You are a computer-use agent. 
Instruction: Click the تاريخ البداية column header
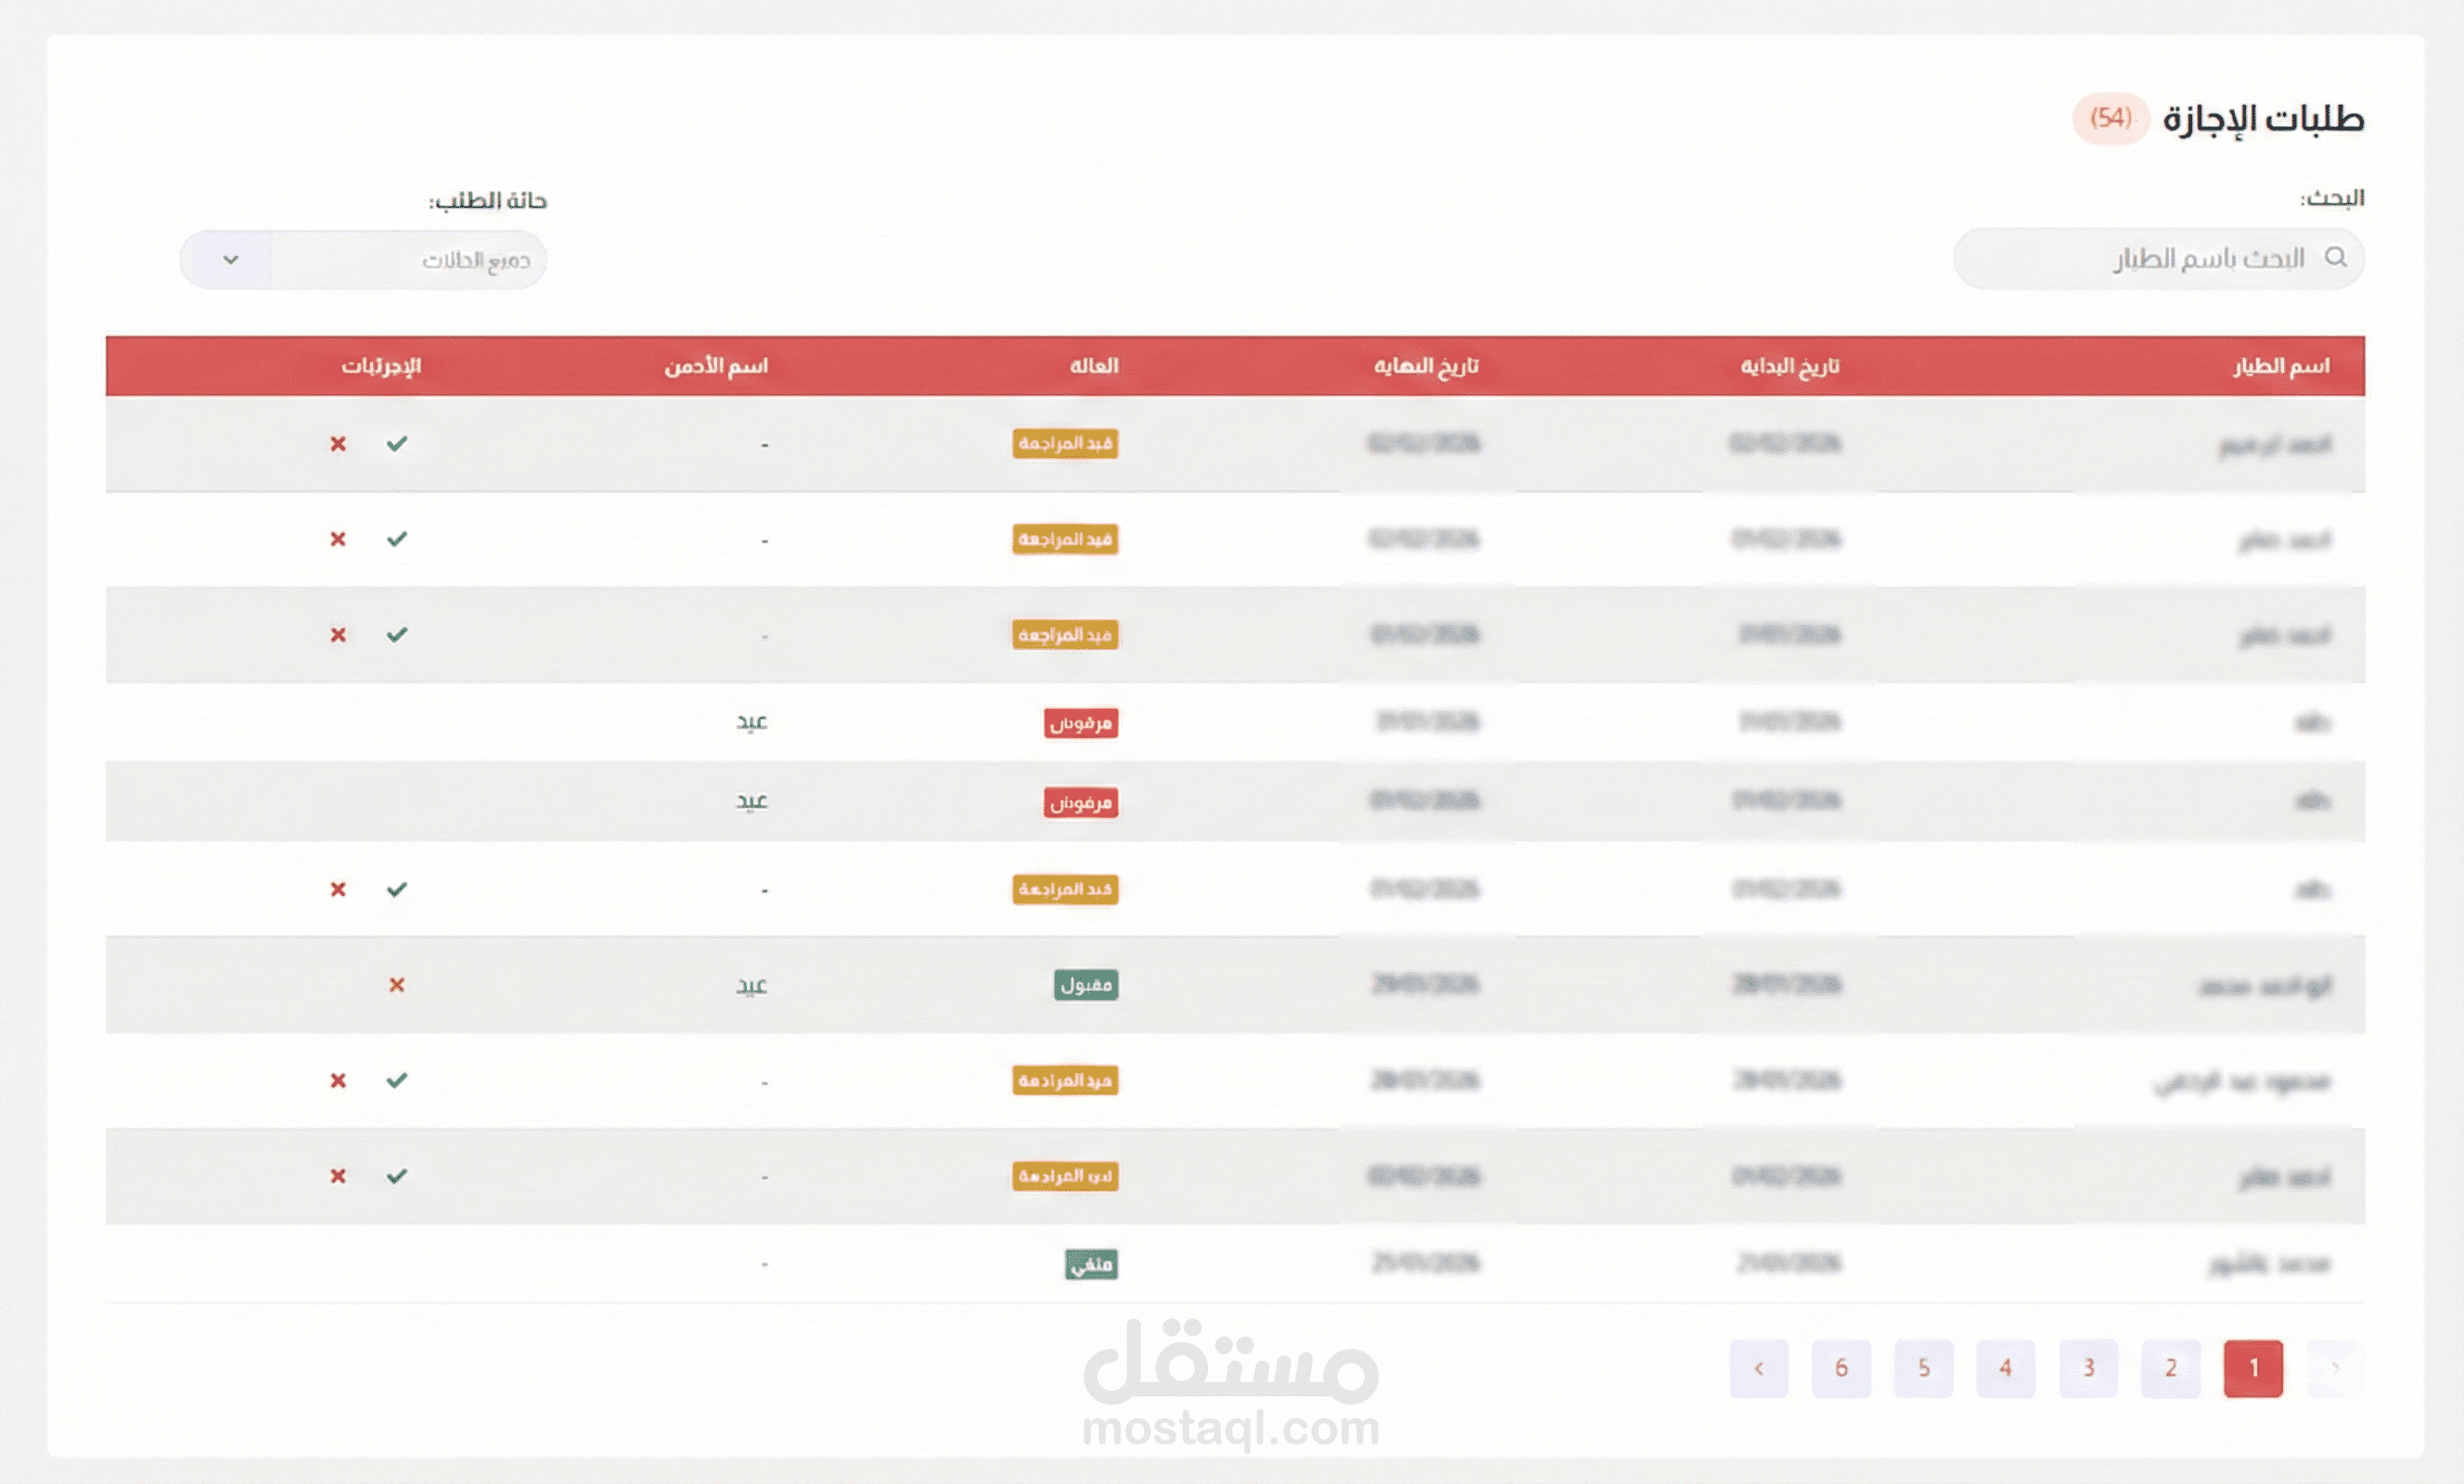1789,366
